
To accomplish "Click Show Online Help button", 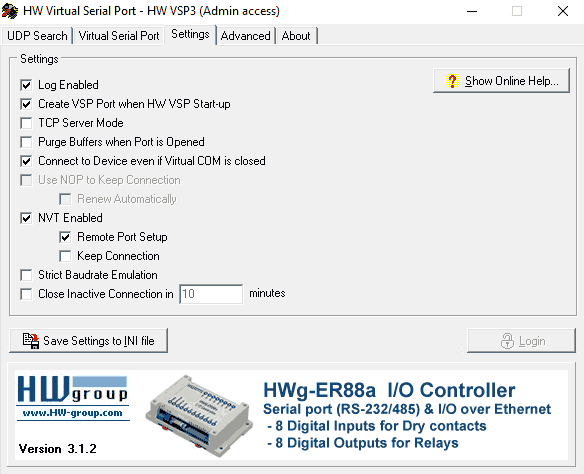I will coord(501,80).
